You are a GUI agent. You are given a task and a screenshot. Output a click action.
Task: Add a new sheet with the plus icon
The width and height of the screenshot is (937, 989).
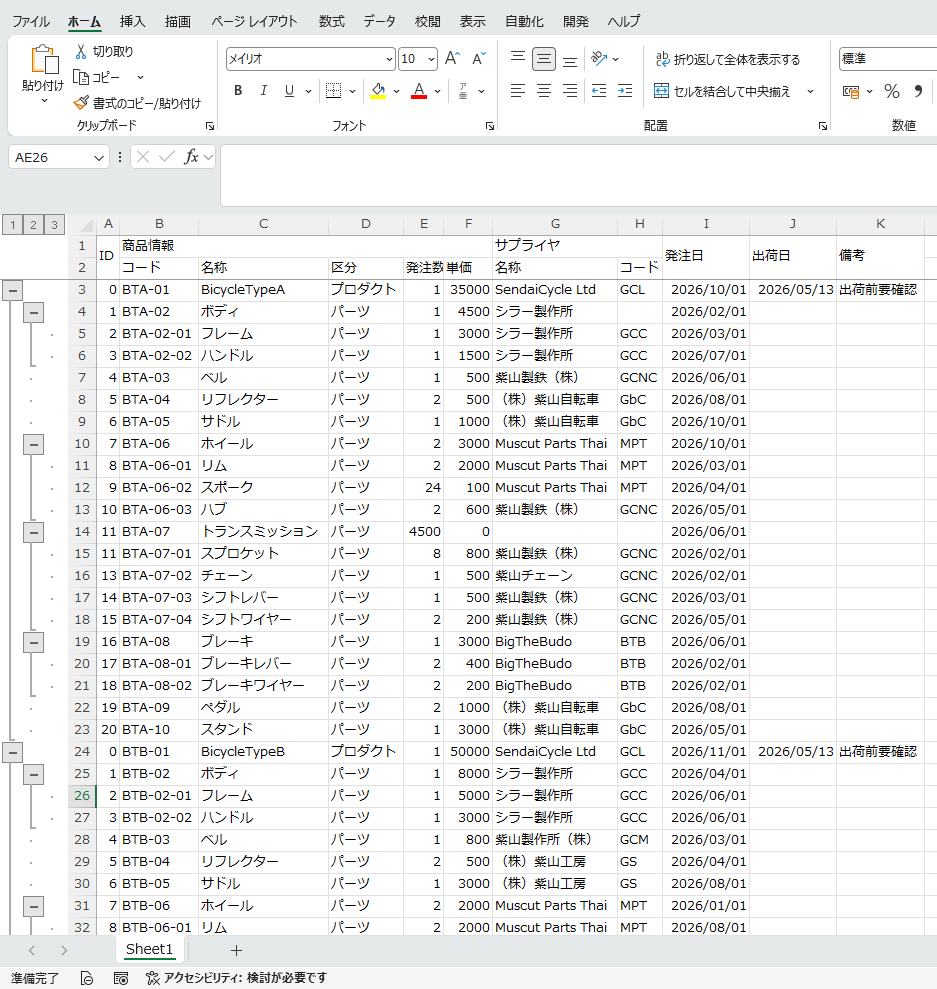(x=236, y=951)
